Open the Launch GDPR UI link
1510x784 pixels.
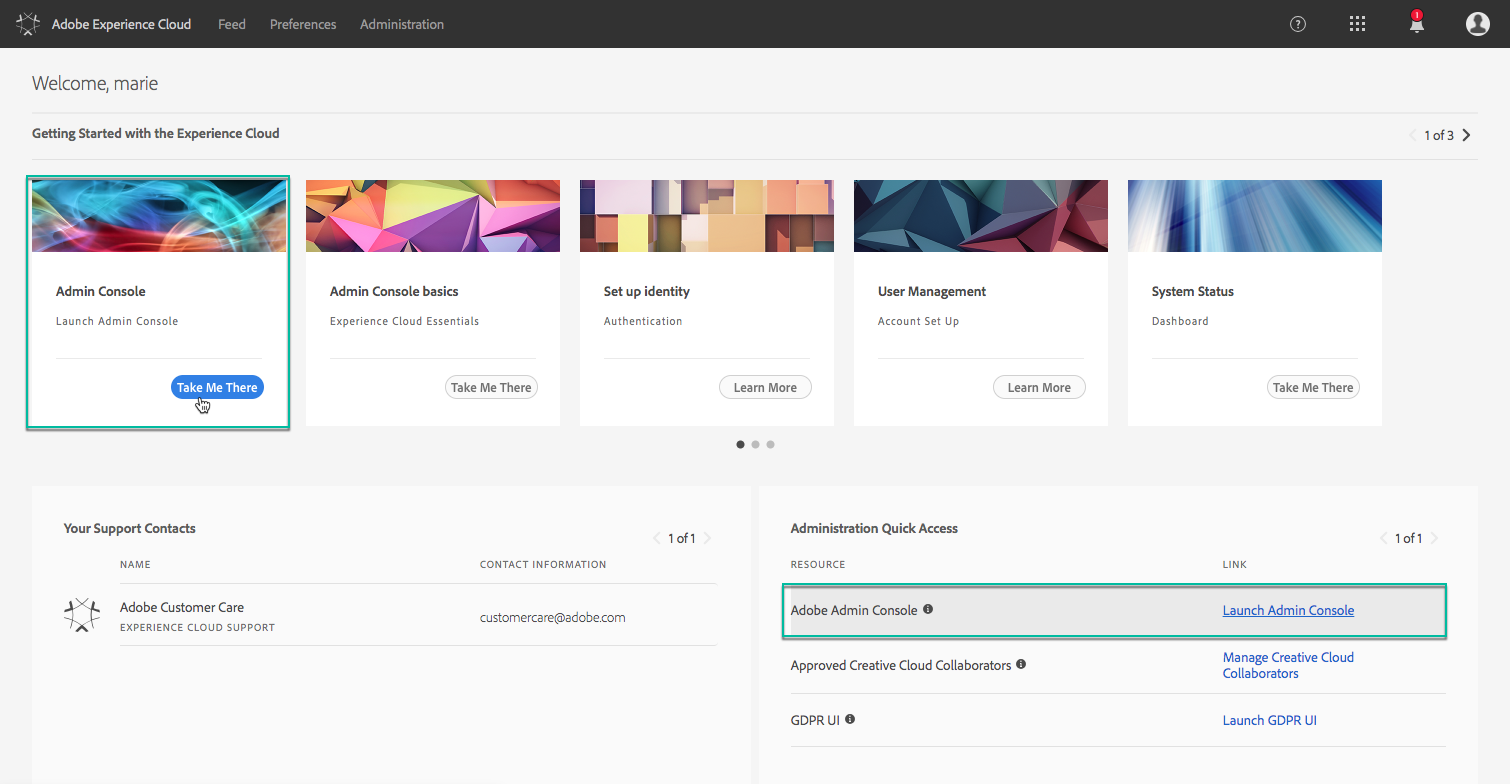[1269, 719]
